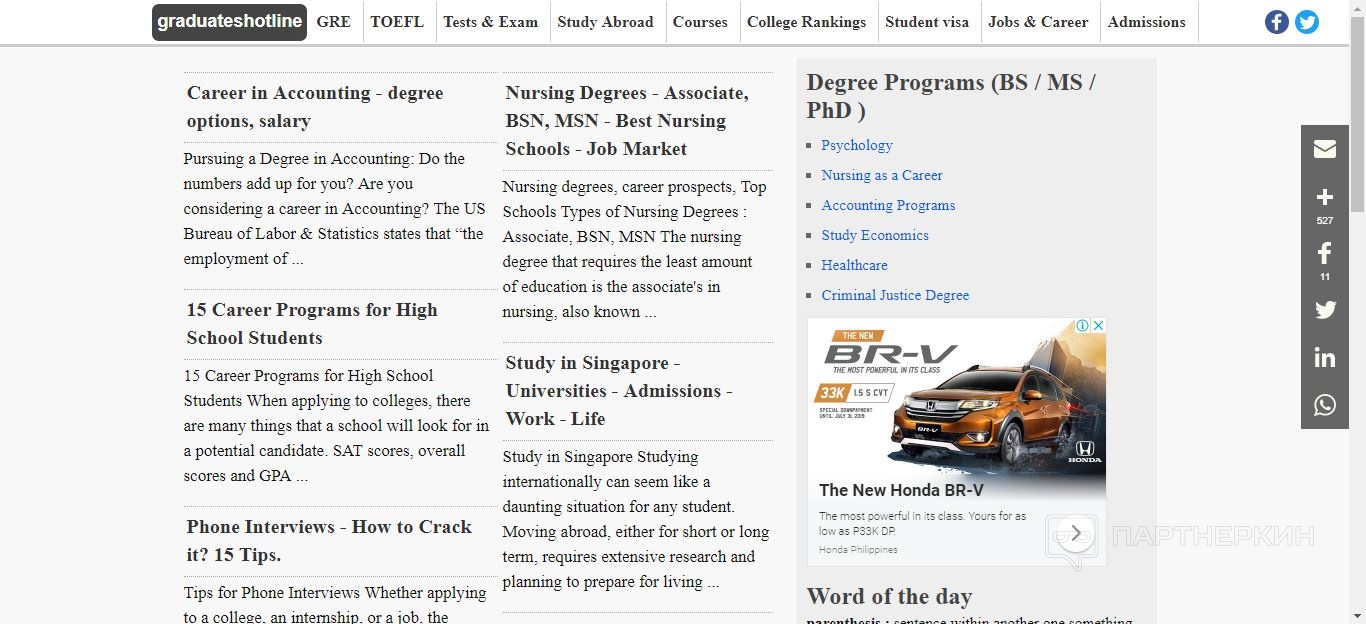Screen dimensions: 1366x624
Task: Open the ad info icon
Action: 1082,326
